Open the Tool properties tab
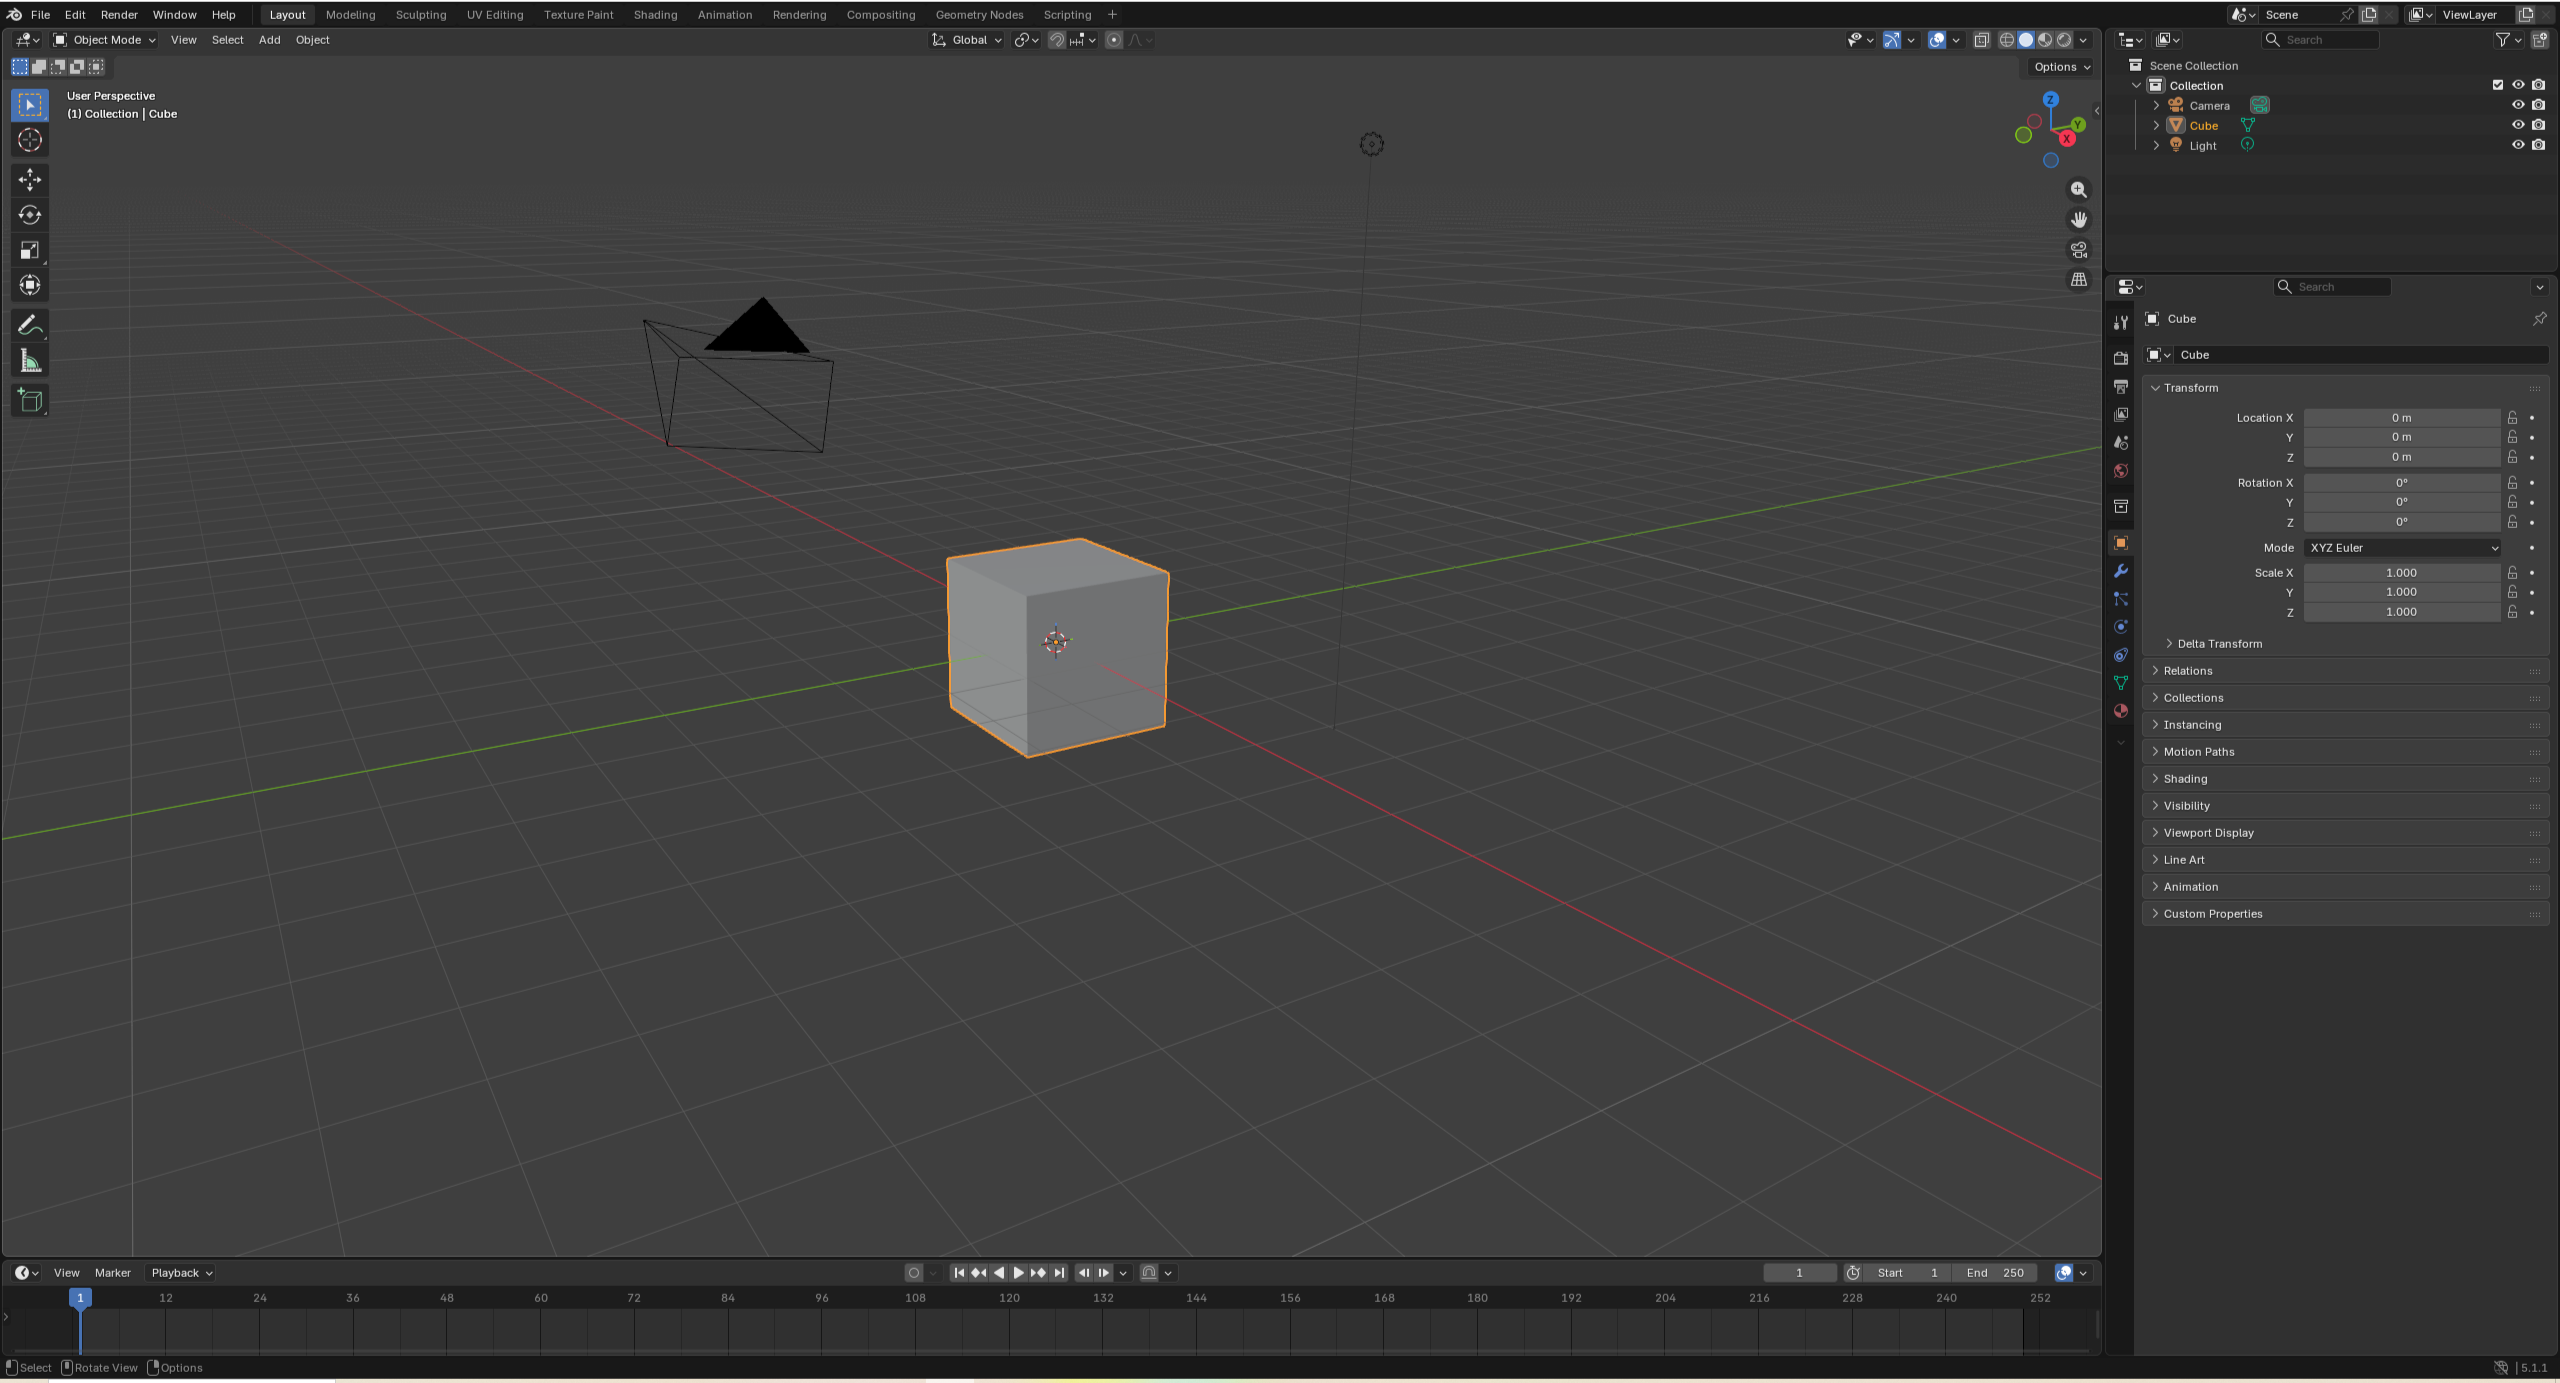Image resolution: width=2560 pixels, height=1383 pixels. click(2121, 322)
